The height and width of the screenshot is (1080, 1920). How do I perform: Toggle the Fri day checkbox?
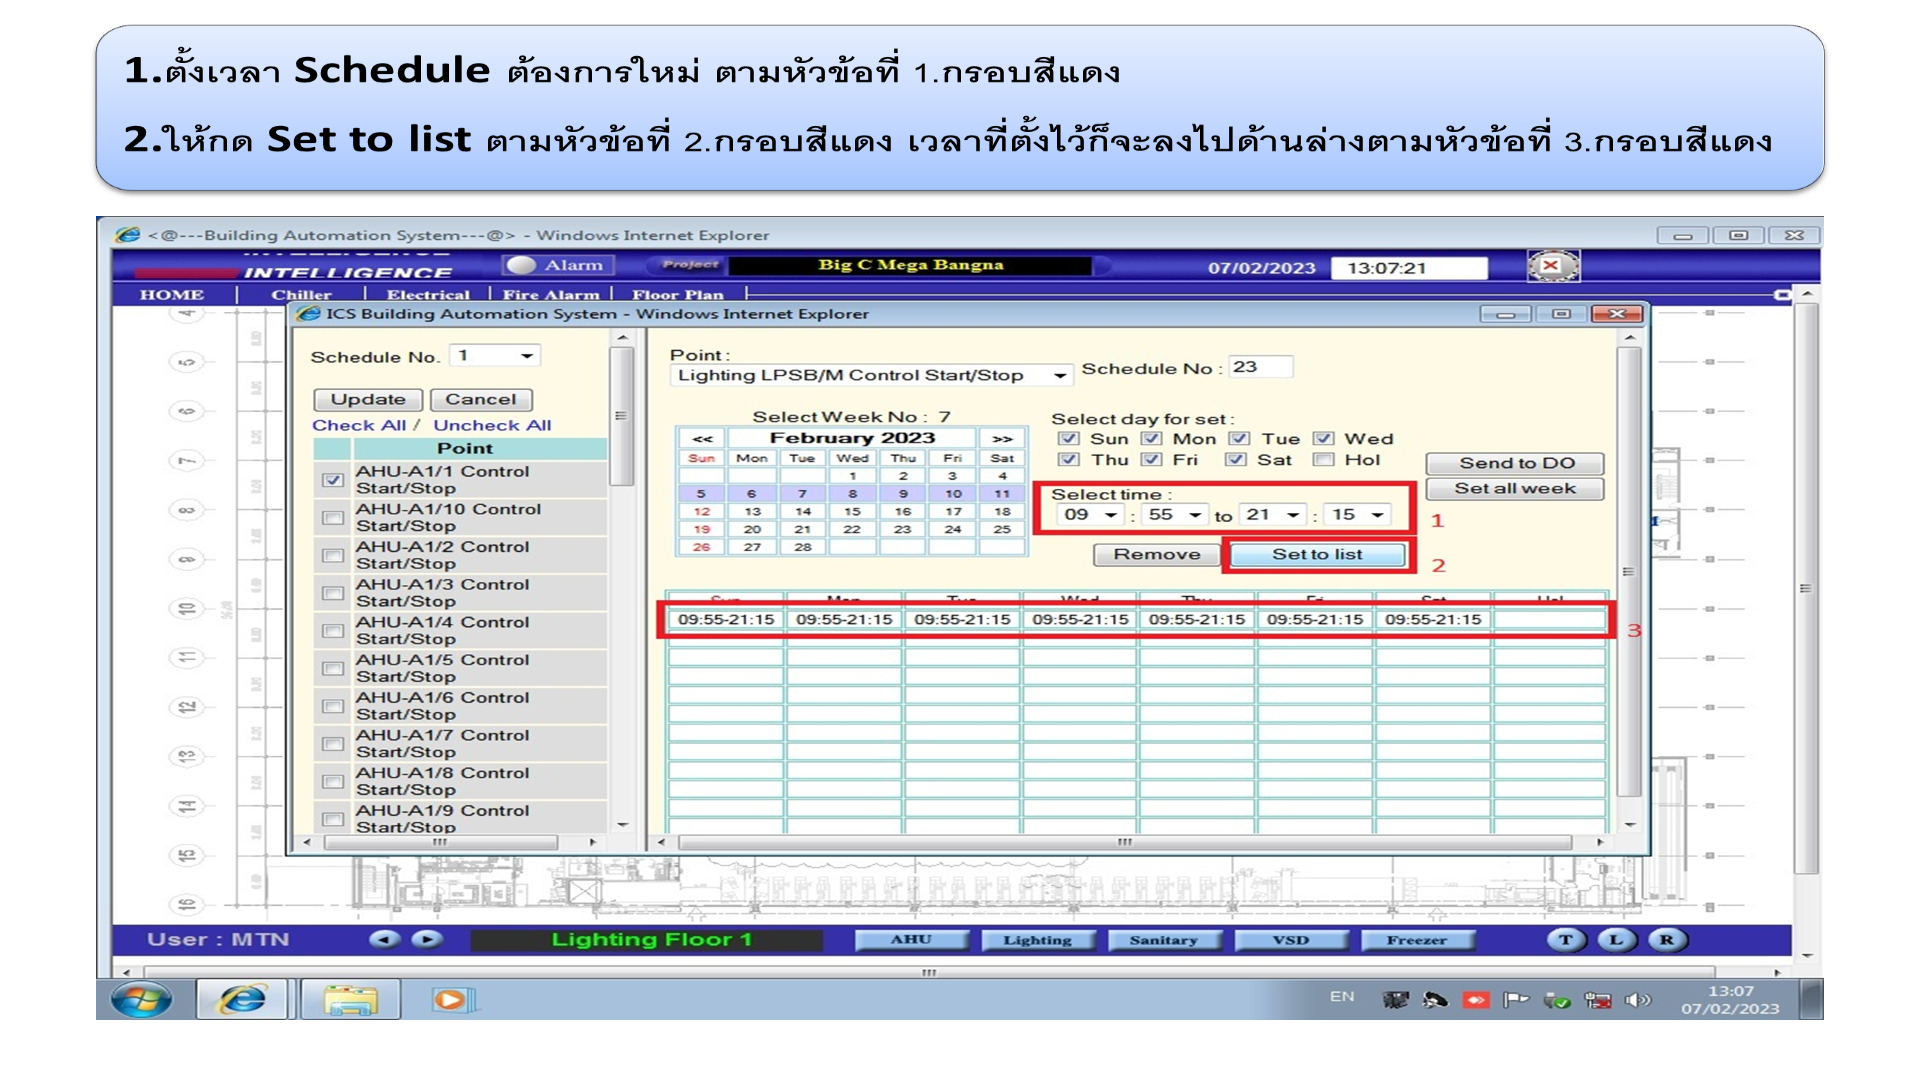pos(1152,460)
